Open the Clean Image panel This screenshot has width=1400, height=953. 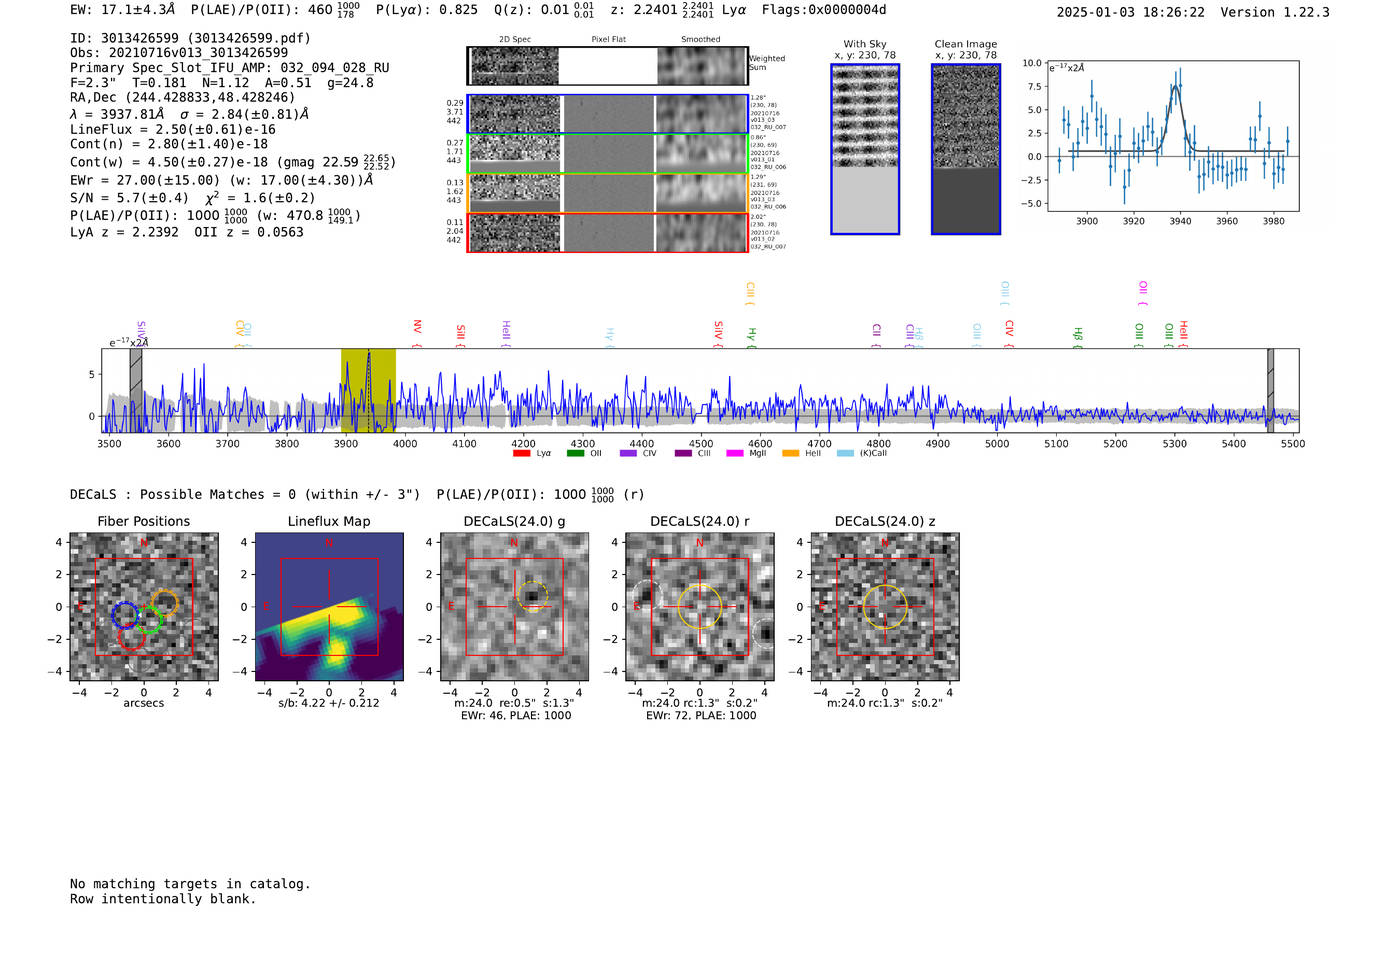tap(966, 149)
